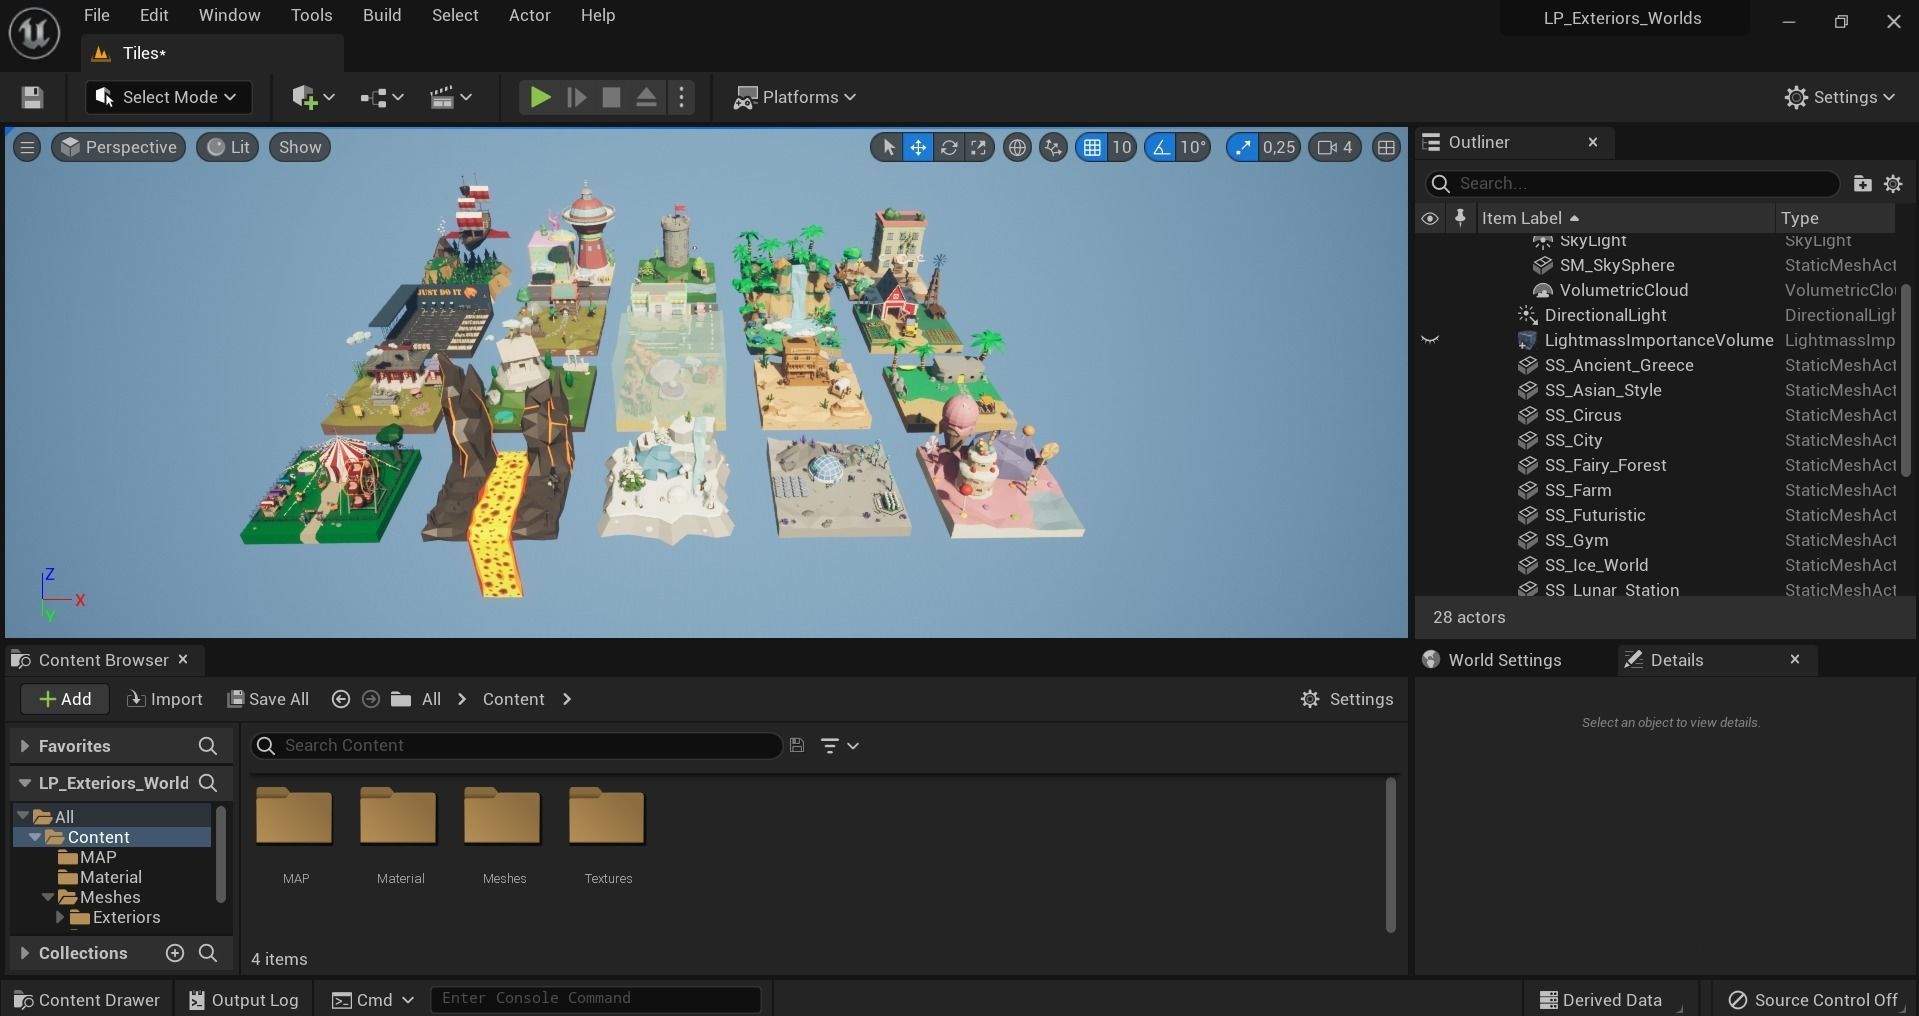Open camera speed setting 4
The width and height of the screenshot is (1919, 1016).
click(1335, 147)
